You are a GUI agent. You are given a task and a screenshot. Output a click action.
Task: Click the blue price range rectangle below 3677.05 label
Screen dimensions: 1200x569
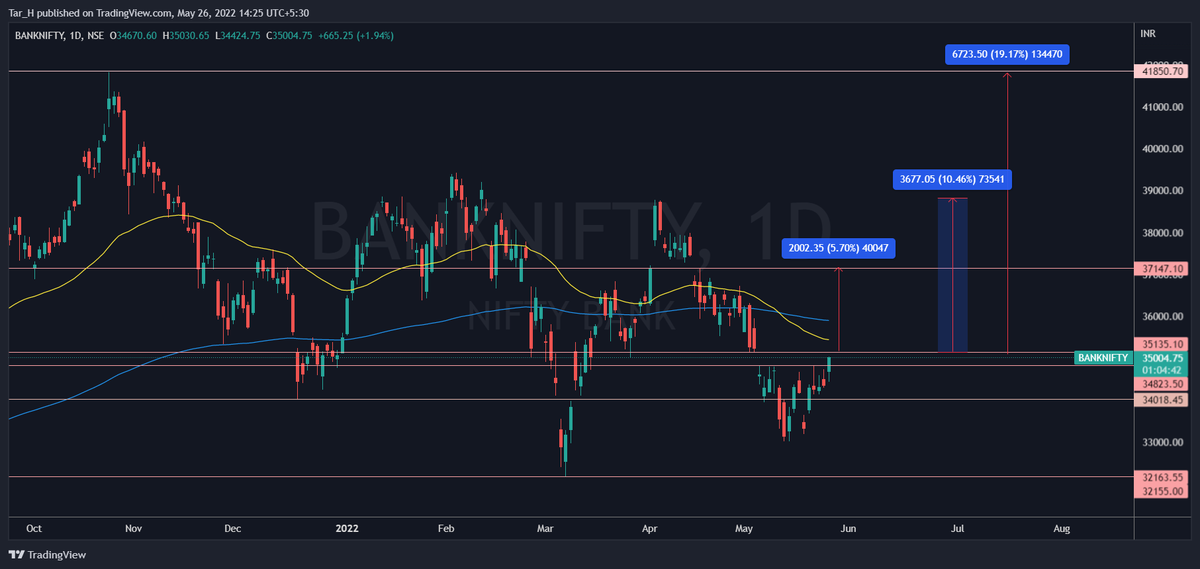[953, 275]
